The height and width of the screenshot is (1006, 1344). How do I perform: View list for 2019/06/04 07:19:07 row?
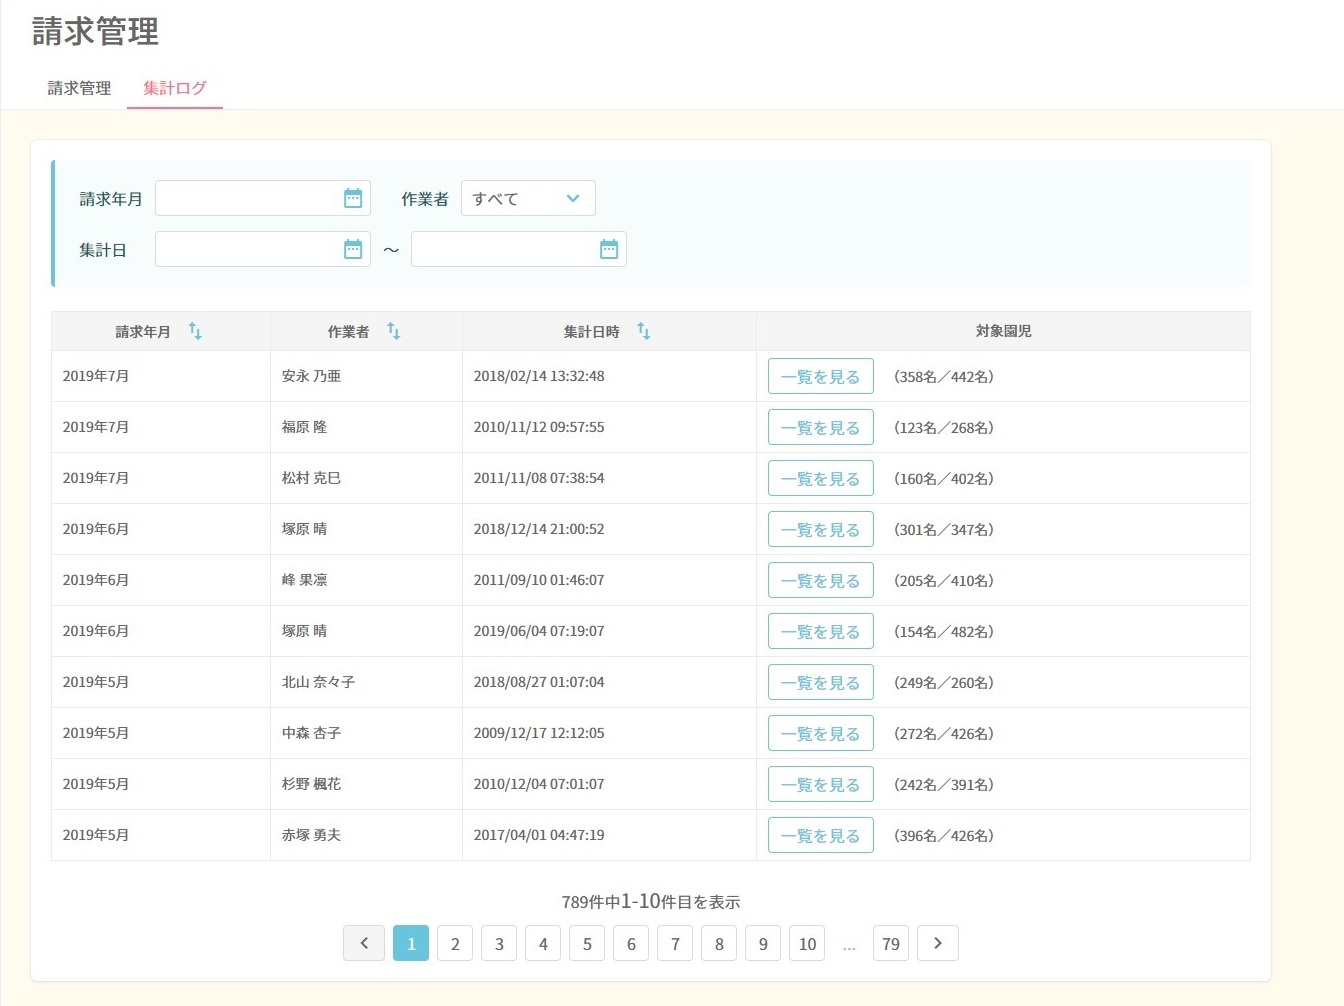point(821,631)
